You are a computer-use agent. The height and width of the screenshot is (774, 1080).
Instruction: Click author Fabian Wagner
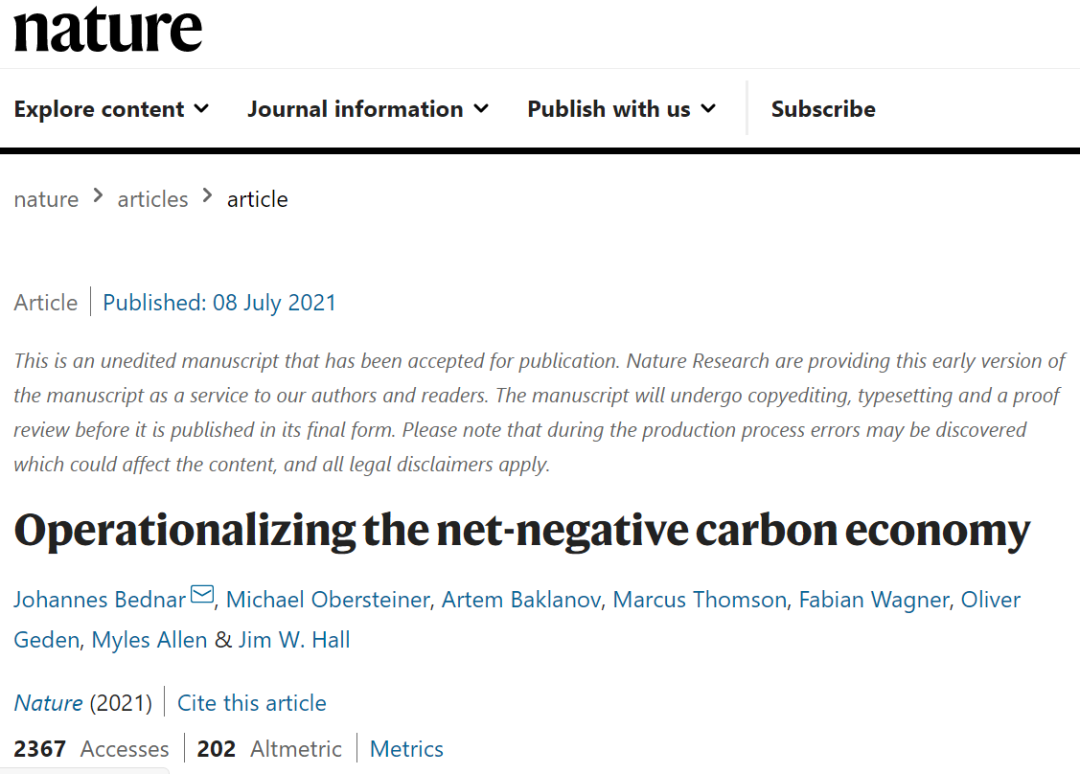tap(874, 600)
